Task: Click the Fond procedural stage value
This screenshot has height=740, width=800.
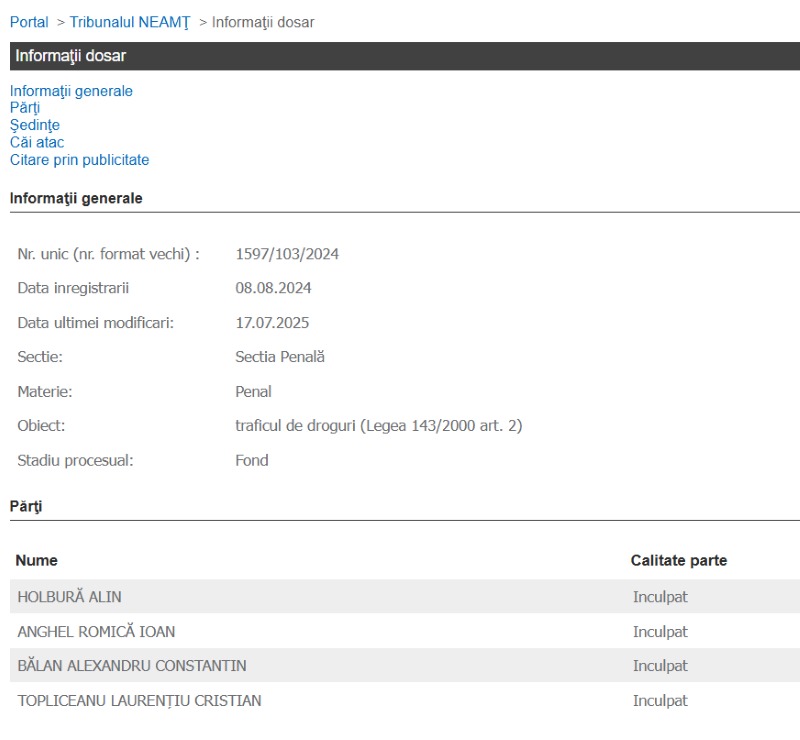Action: [252, 460]
